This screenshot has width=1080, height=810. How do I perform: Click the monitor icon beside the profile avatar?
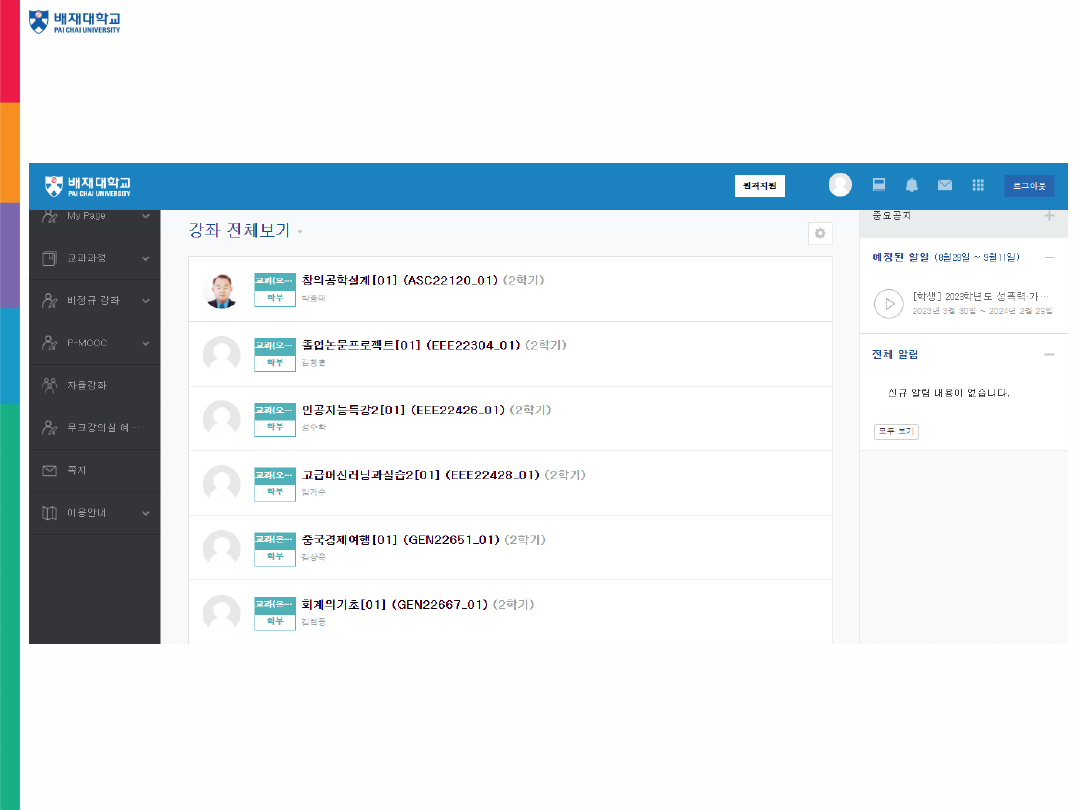click(879, 185)
